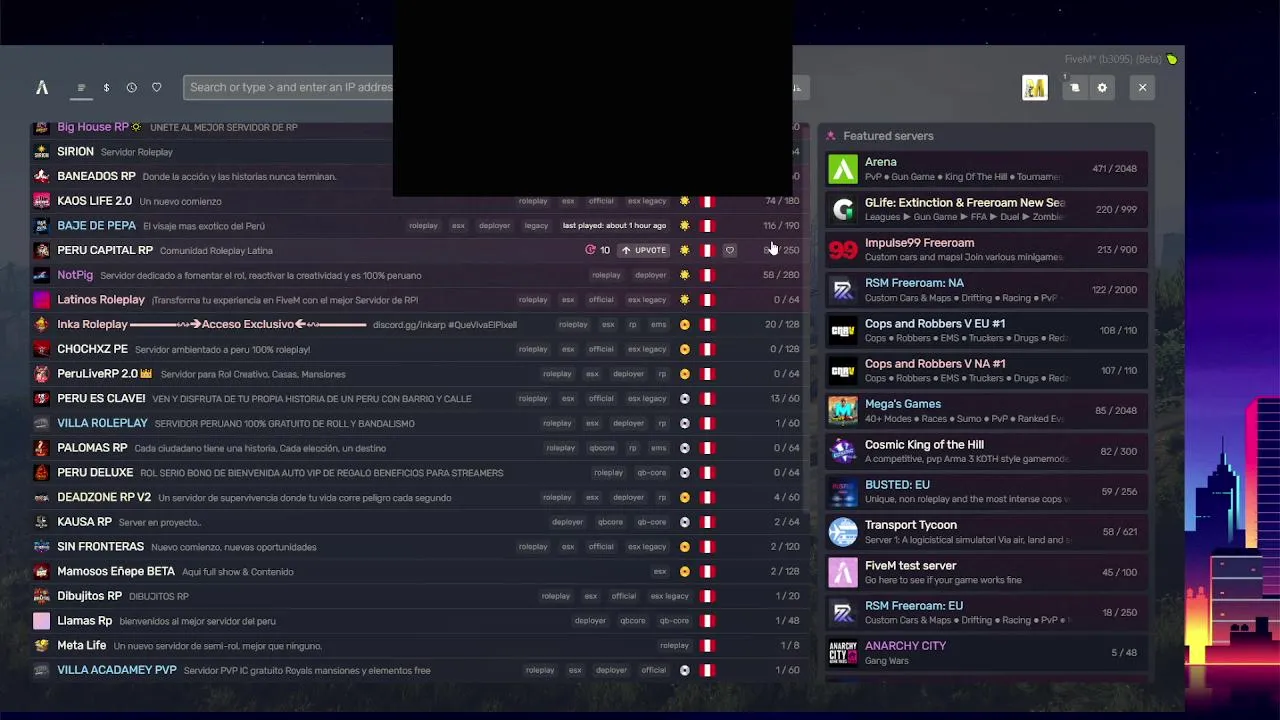Click the Mamosos Eñepe BETA server icon
The image size is (1280, 720).
[x=41, y=571]
